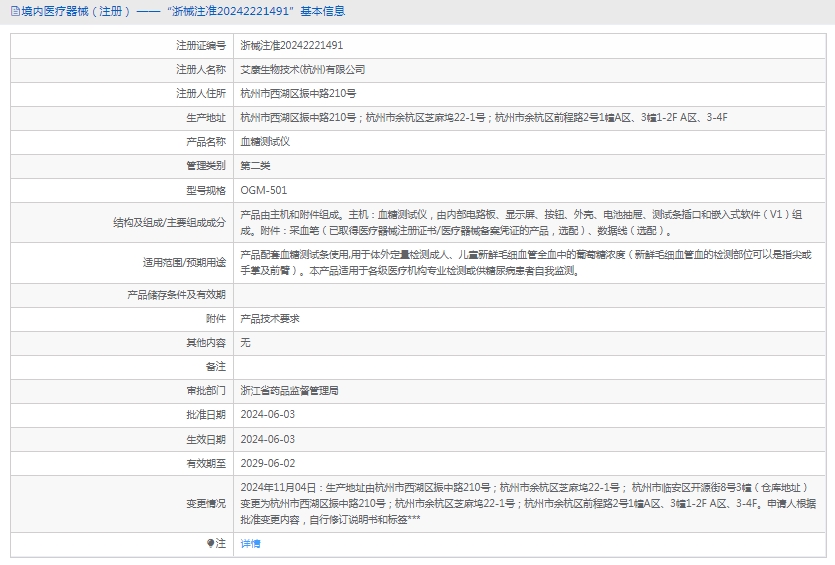835x565 pixels.
Task: Open the 详情 link in the last row
Action: (250, 543)
